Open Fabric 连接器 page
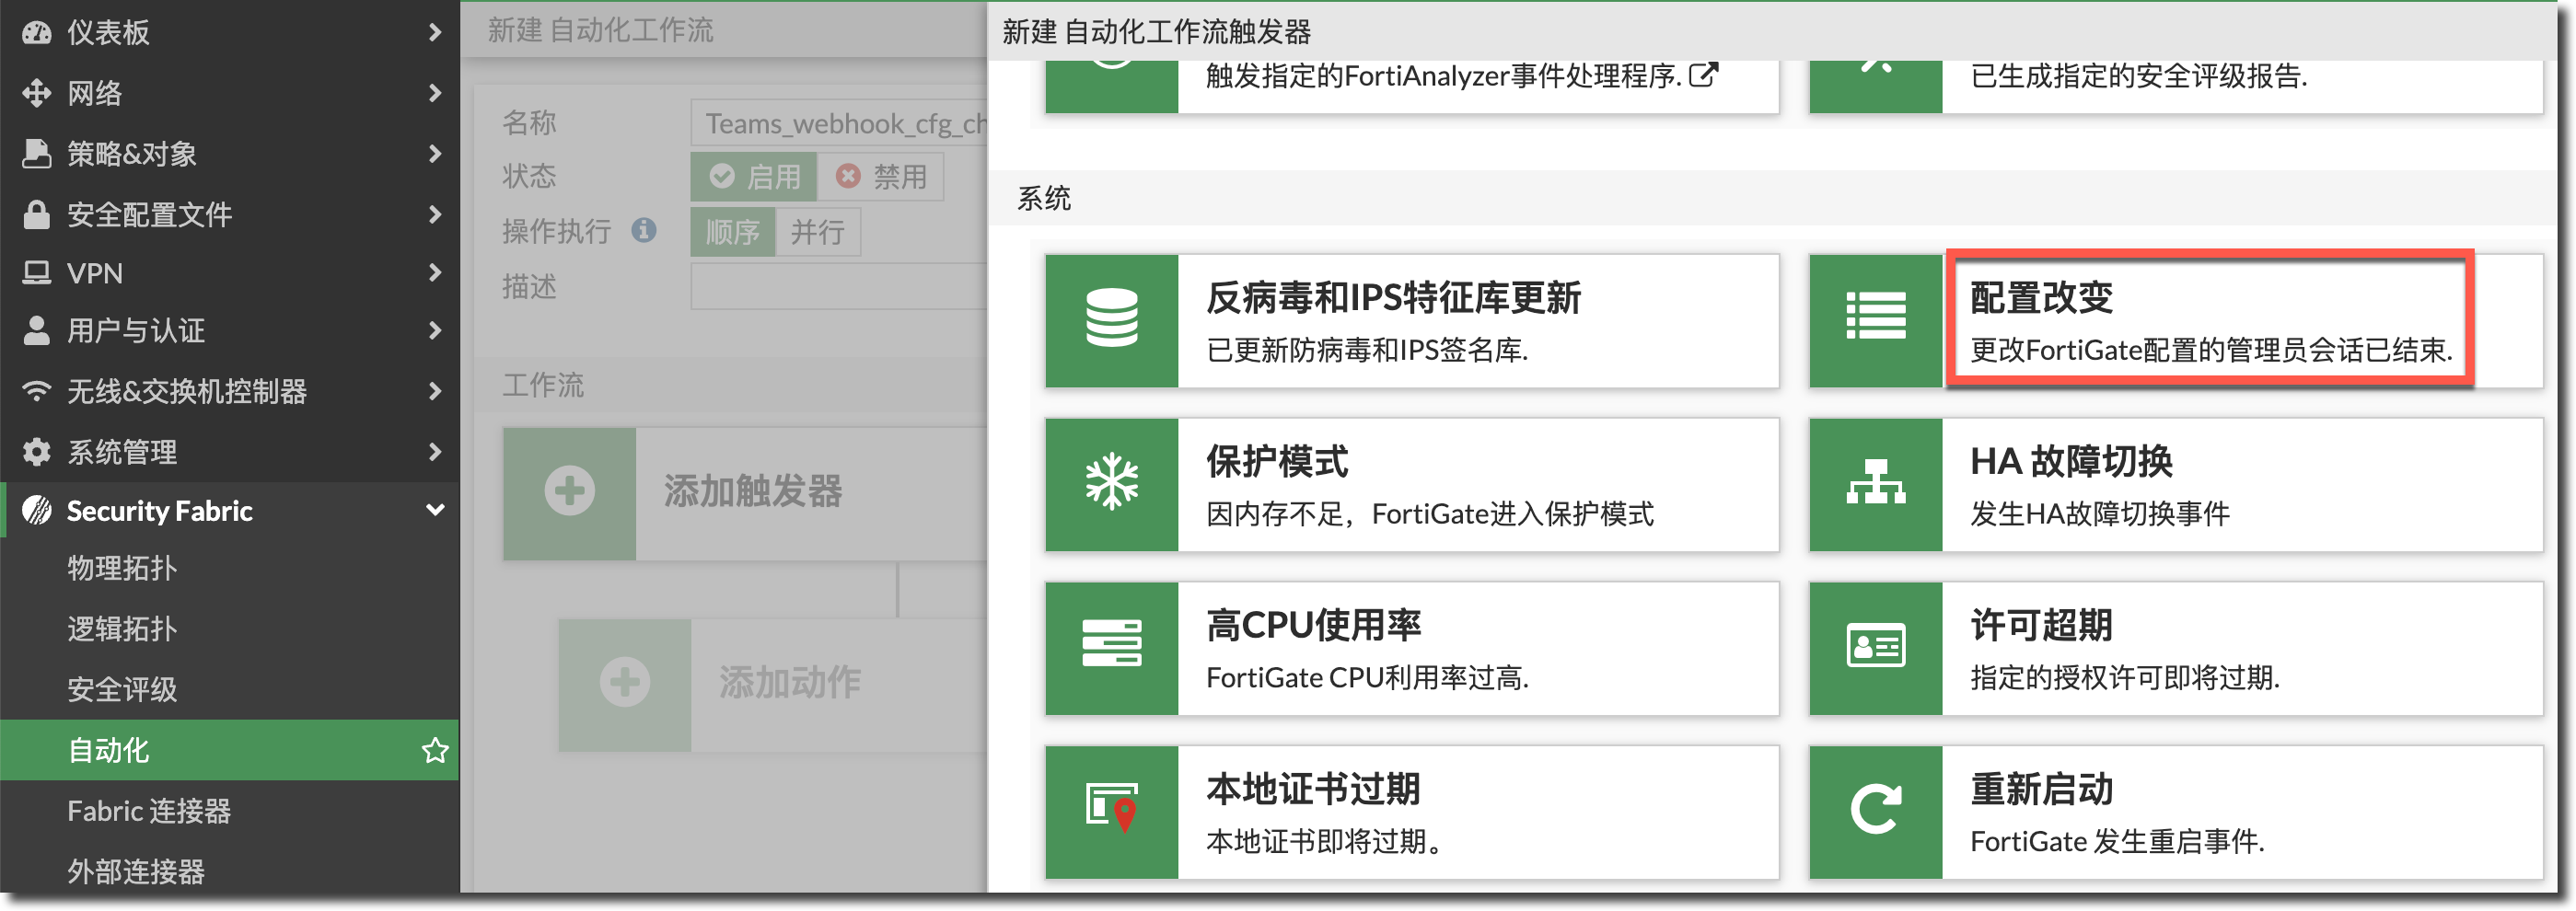This screenshot has height=911, width=2576. coord(149,810)
